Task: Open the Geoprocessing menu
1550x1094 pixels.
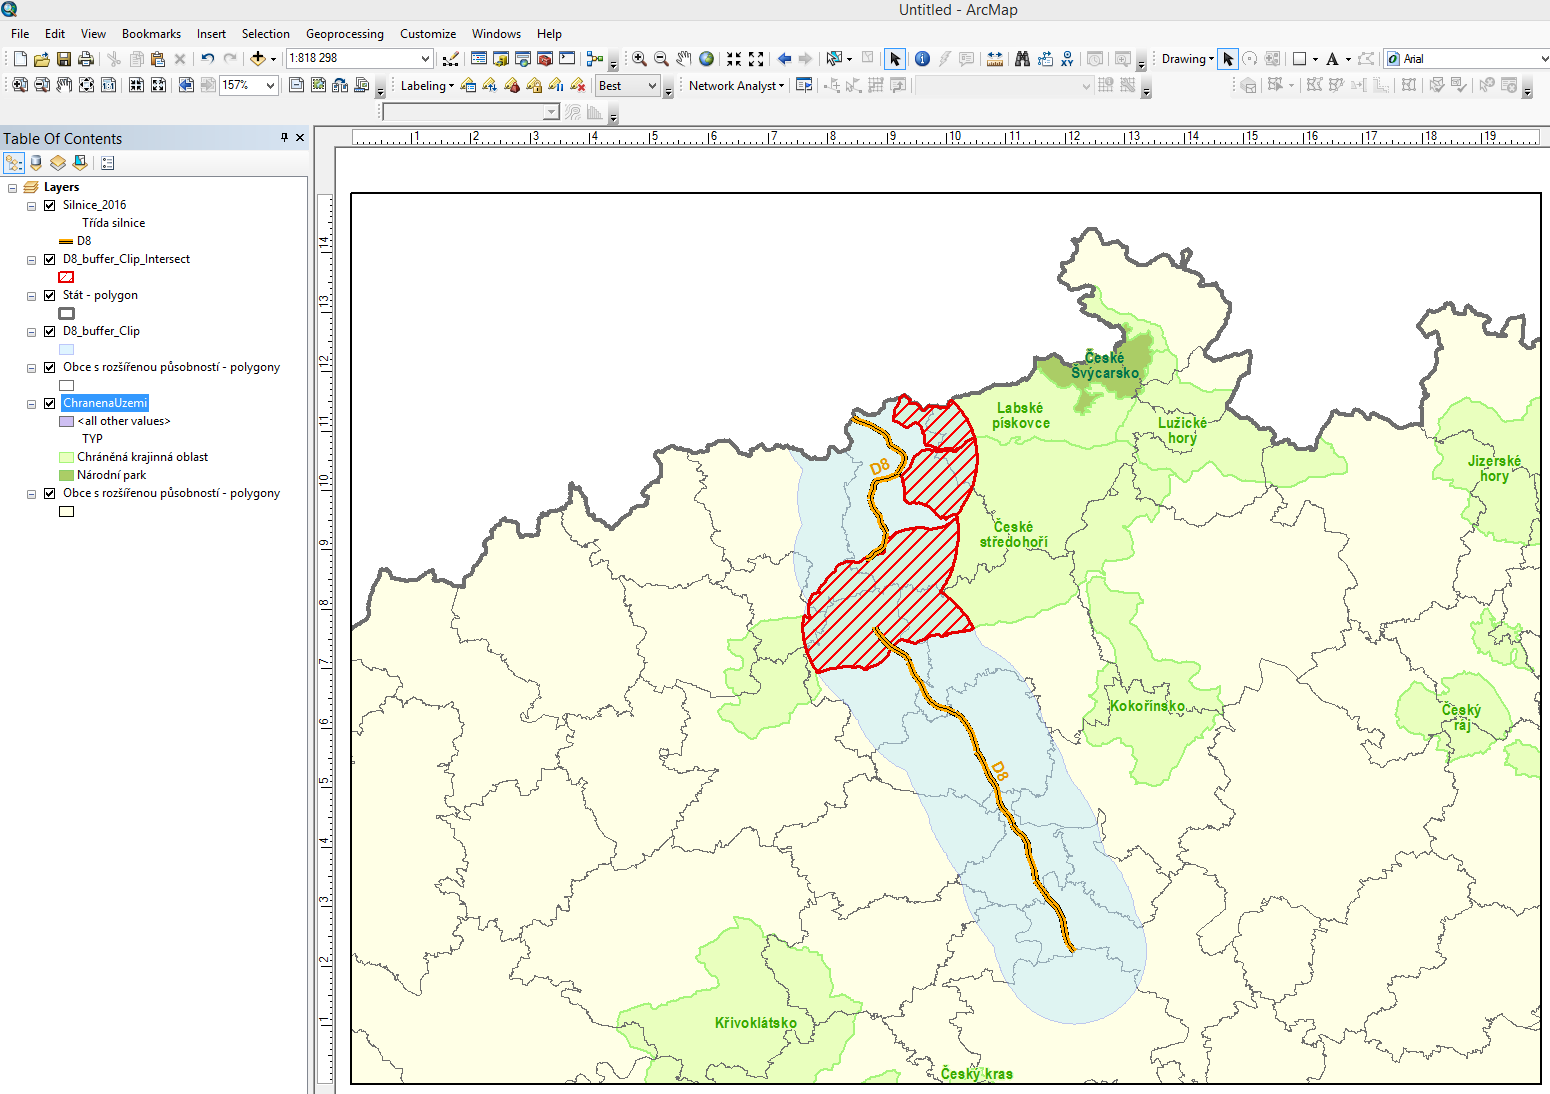Action: pyautogui.click(x=345, y=34)
